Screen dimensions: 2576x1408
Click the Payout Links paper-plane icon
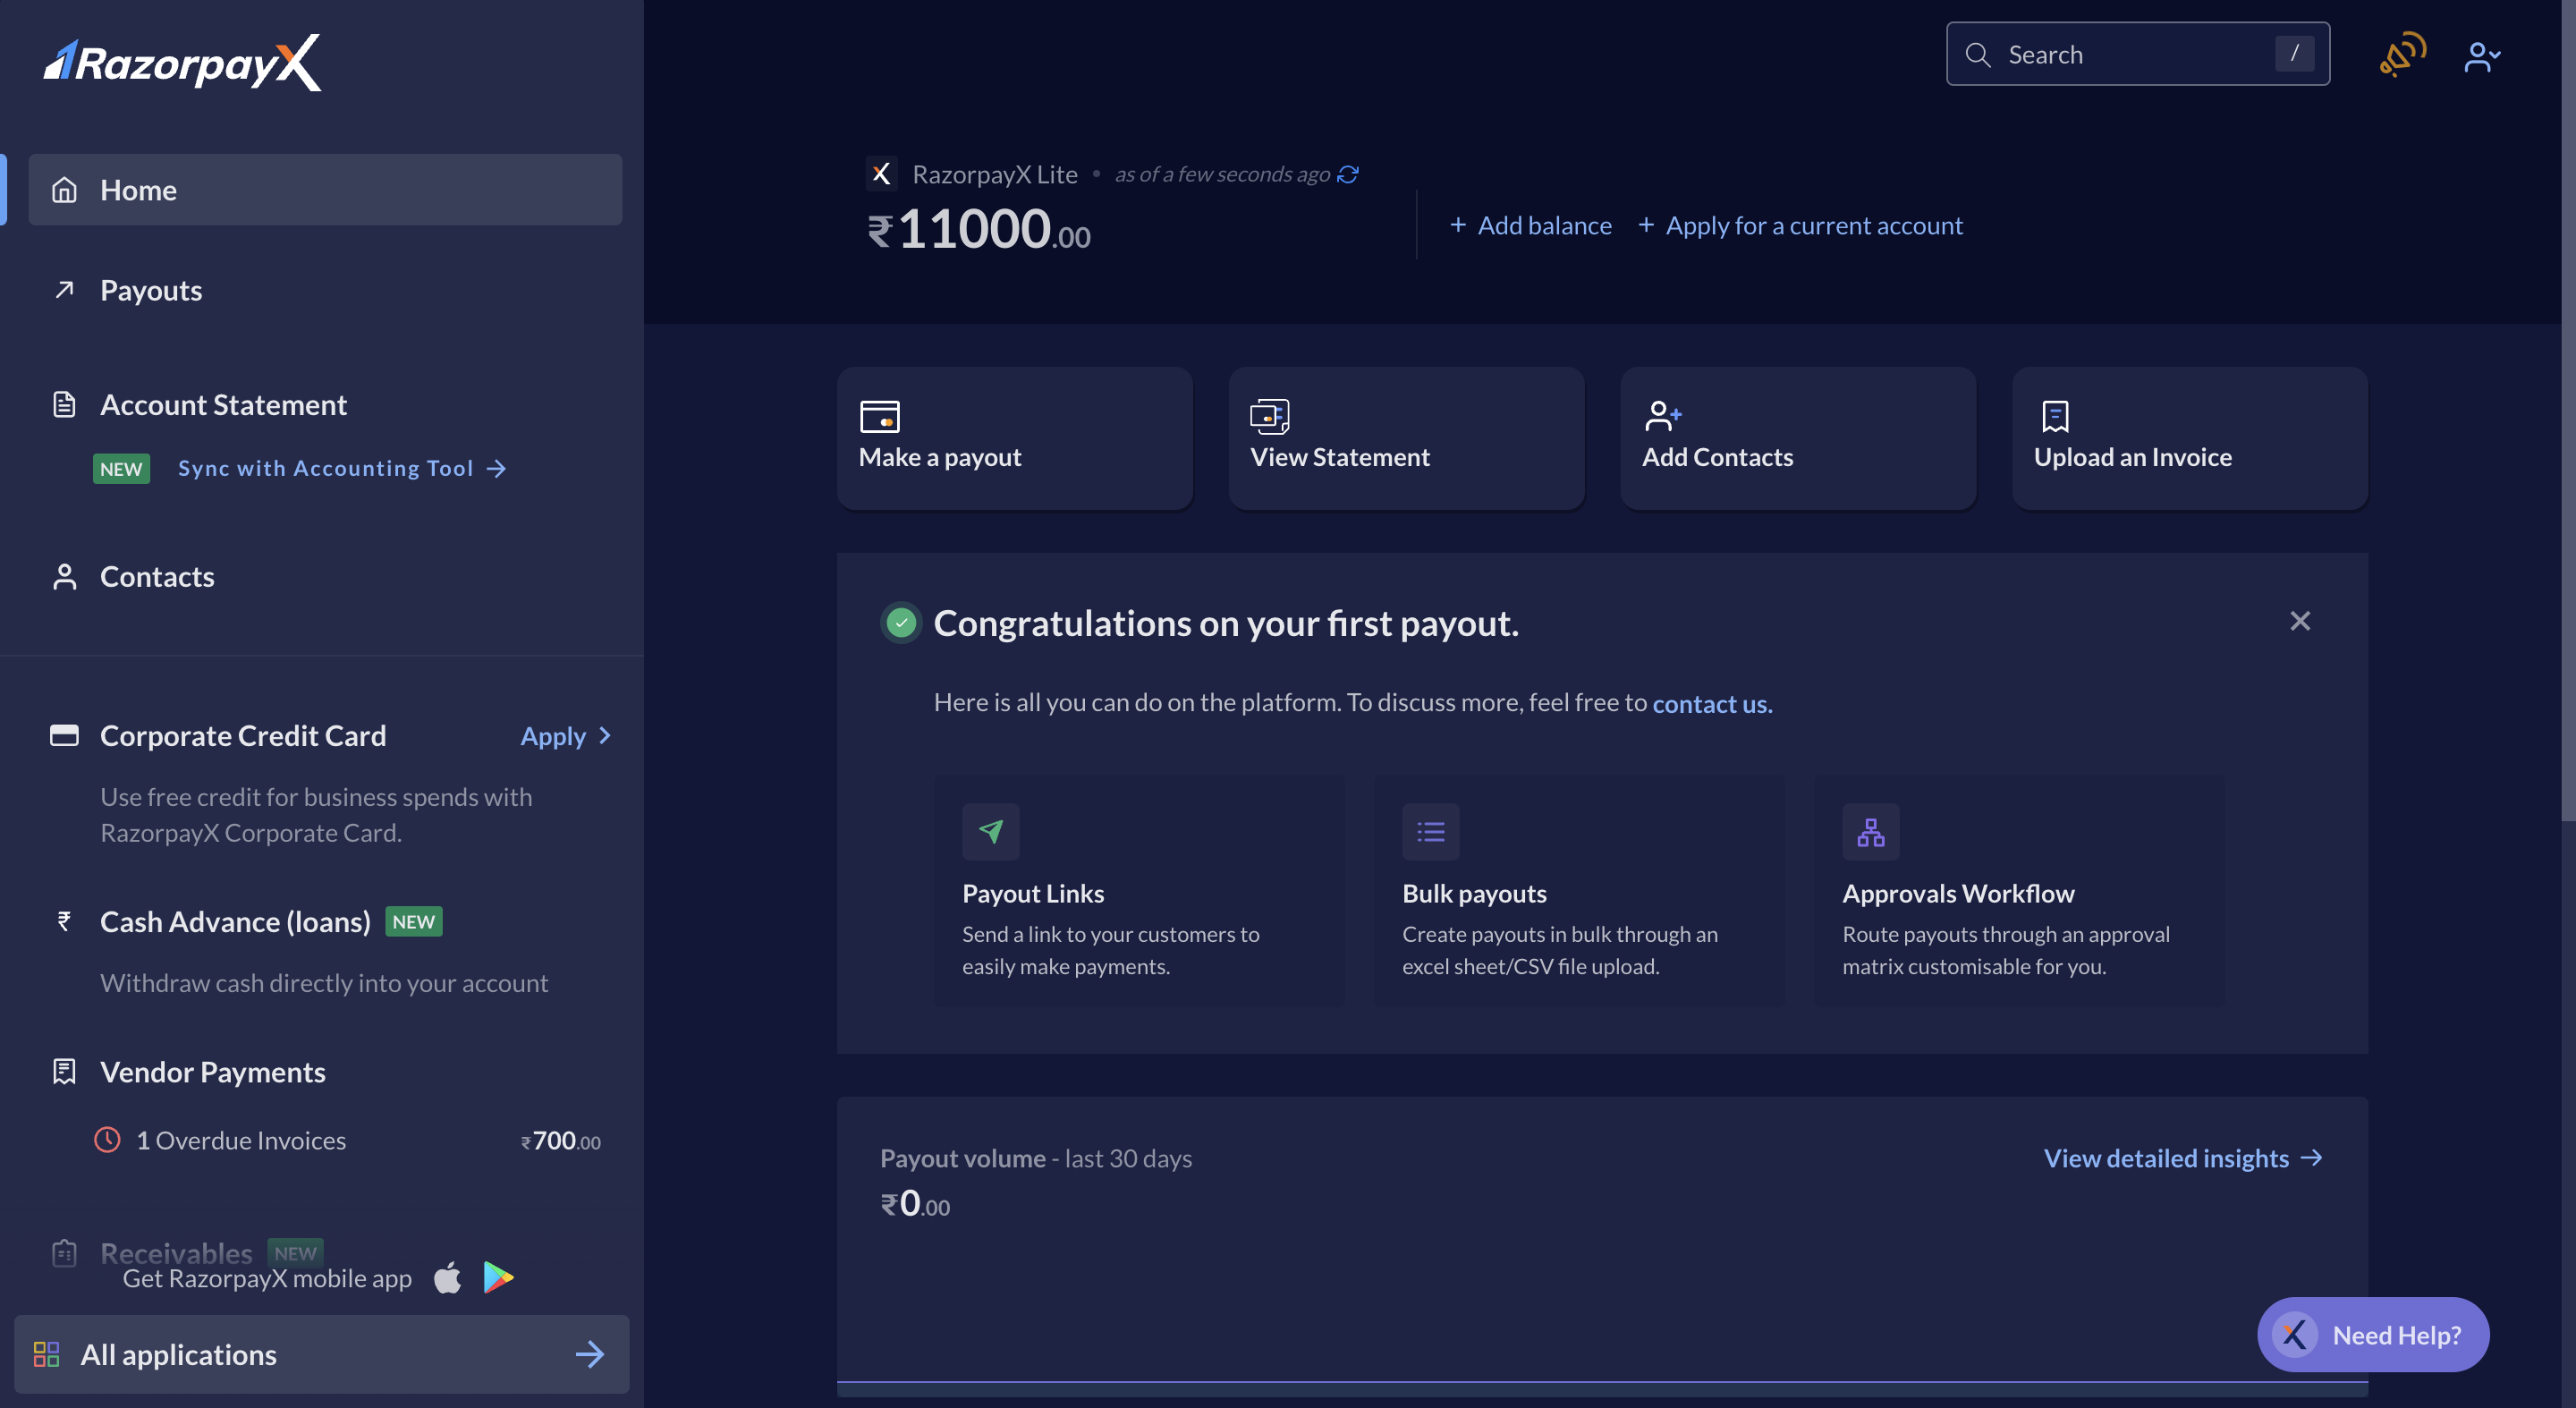pos(991,831)
